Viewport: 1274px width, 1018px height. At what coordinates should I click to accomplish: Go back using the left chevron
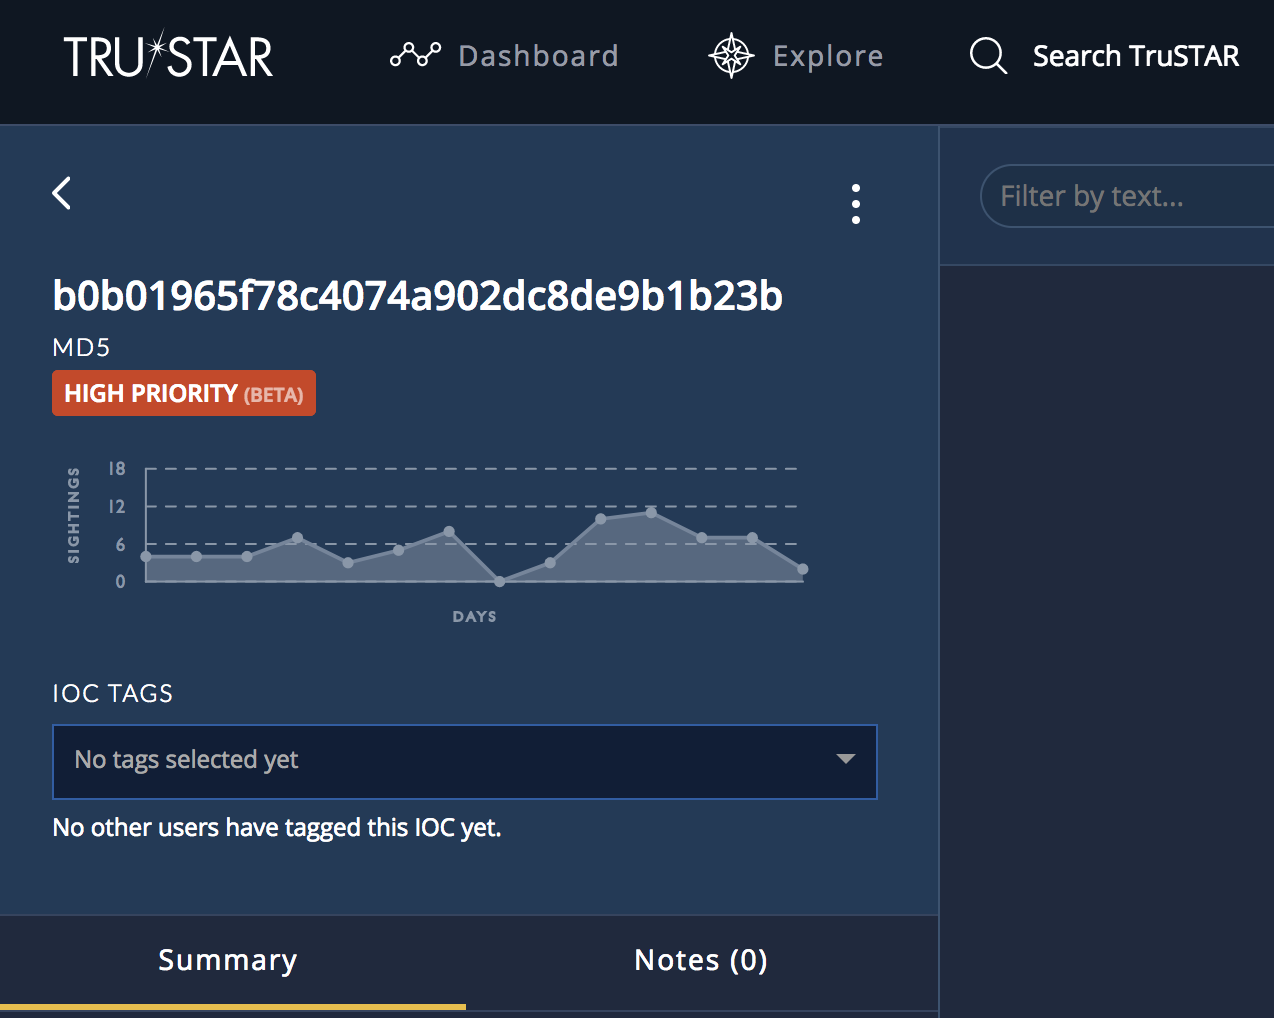(62, 193)
